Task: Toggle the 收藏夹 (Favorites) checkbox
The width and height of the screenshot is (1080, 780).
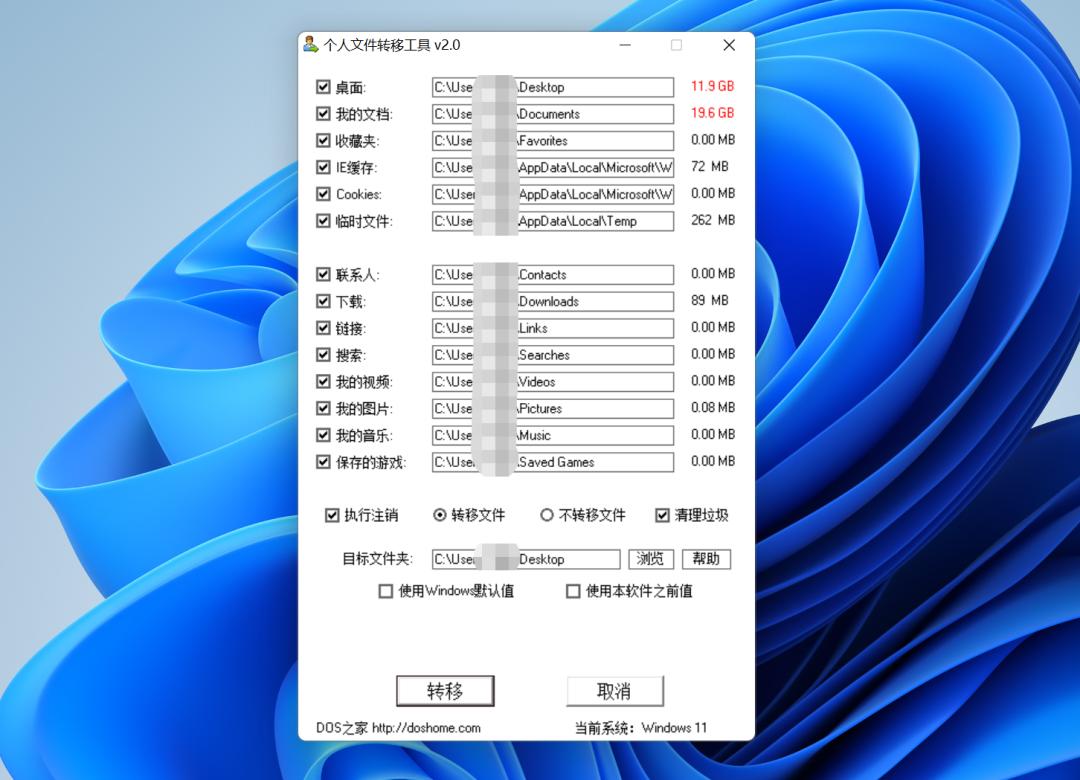Action: click(x=323, y=140)
